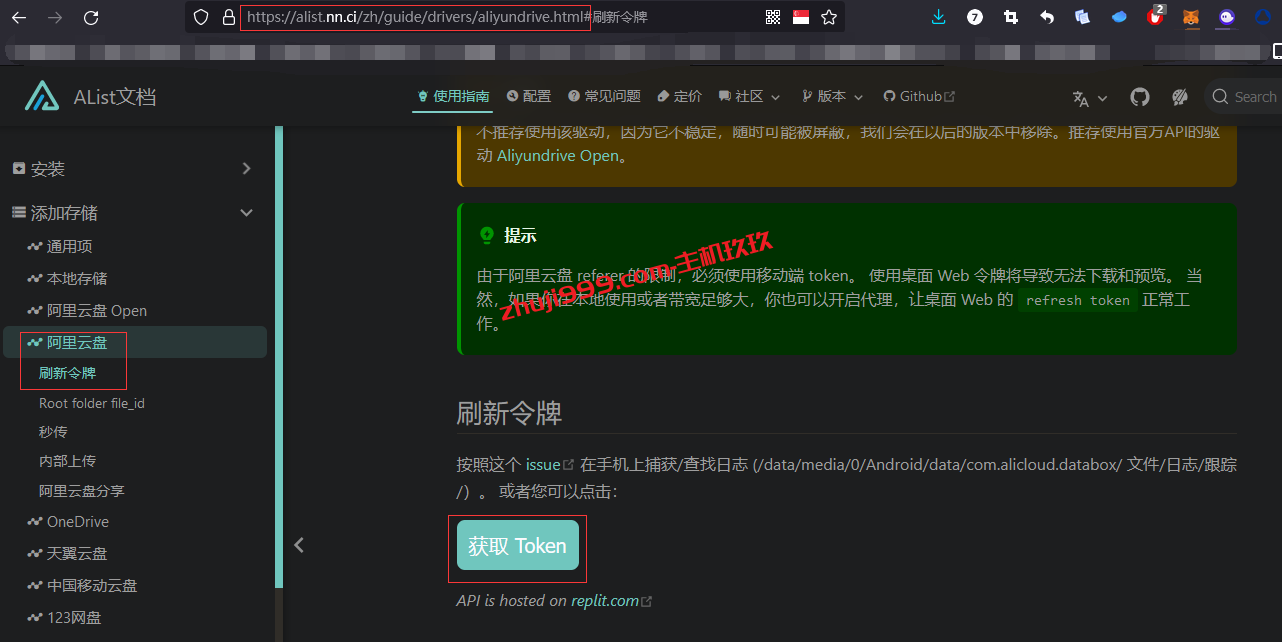The width and height of the screenshot is (1282, 642).
Task: Open the browser downloads icon
Action: coord(938,17)
